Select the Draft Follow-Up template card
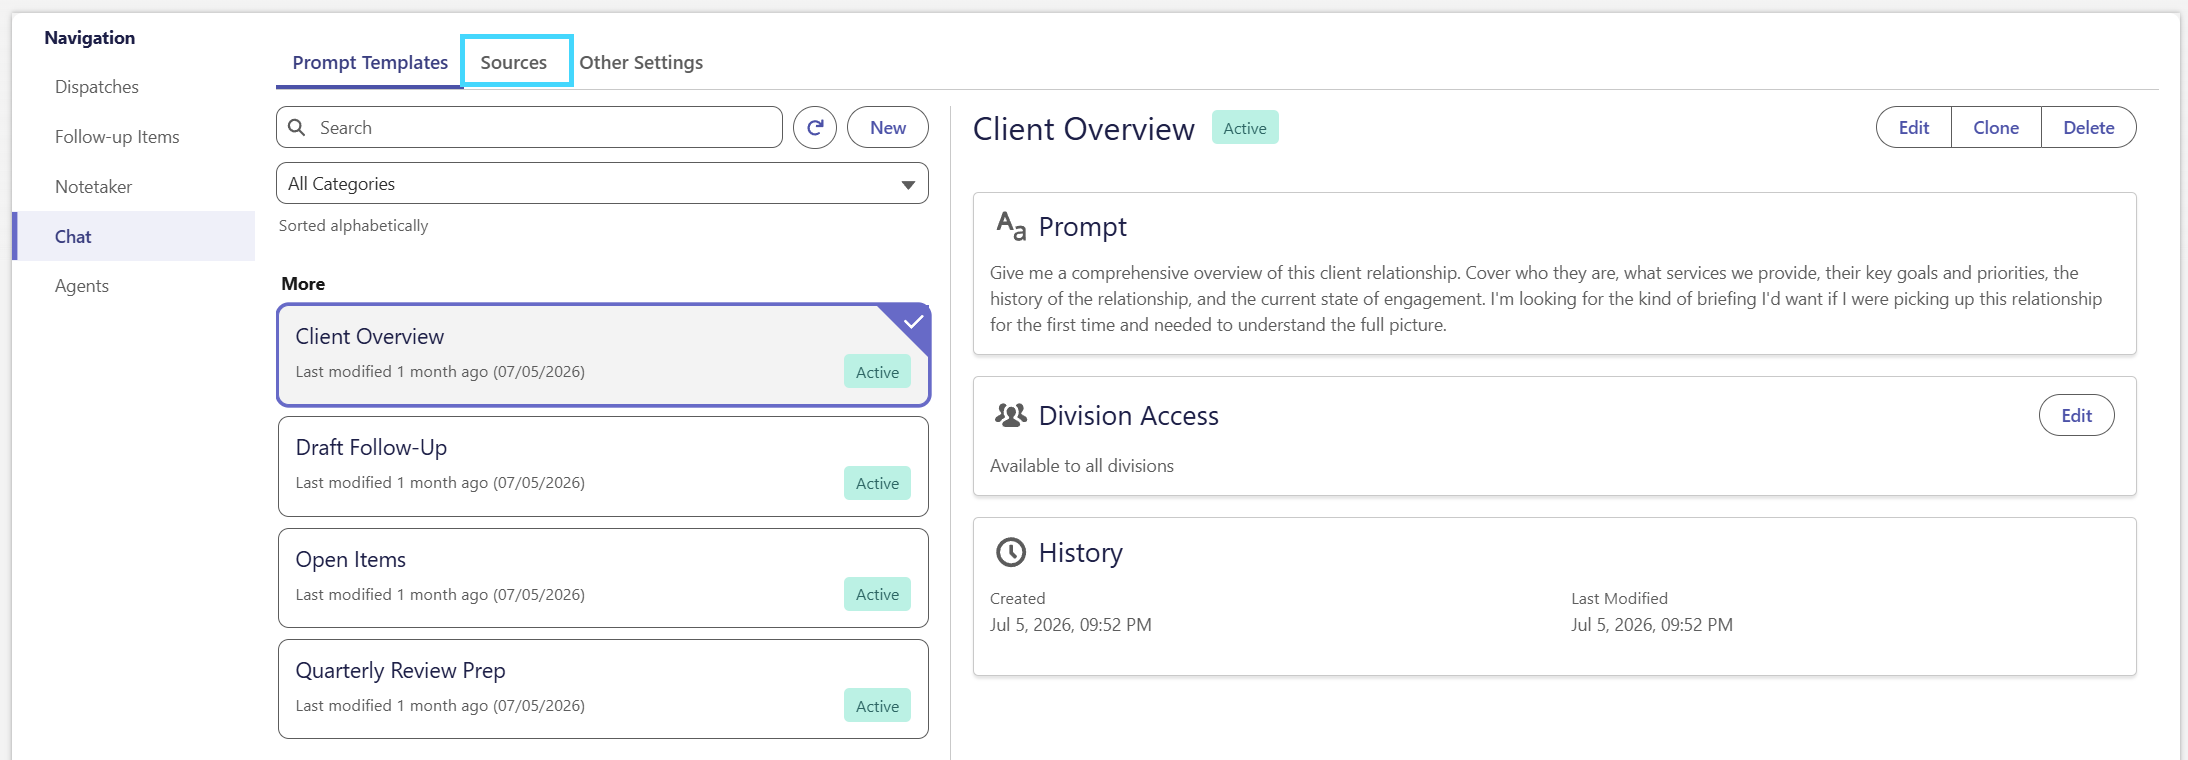 click(603, 467)
